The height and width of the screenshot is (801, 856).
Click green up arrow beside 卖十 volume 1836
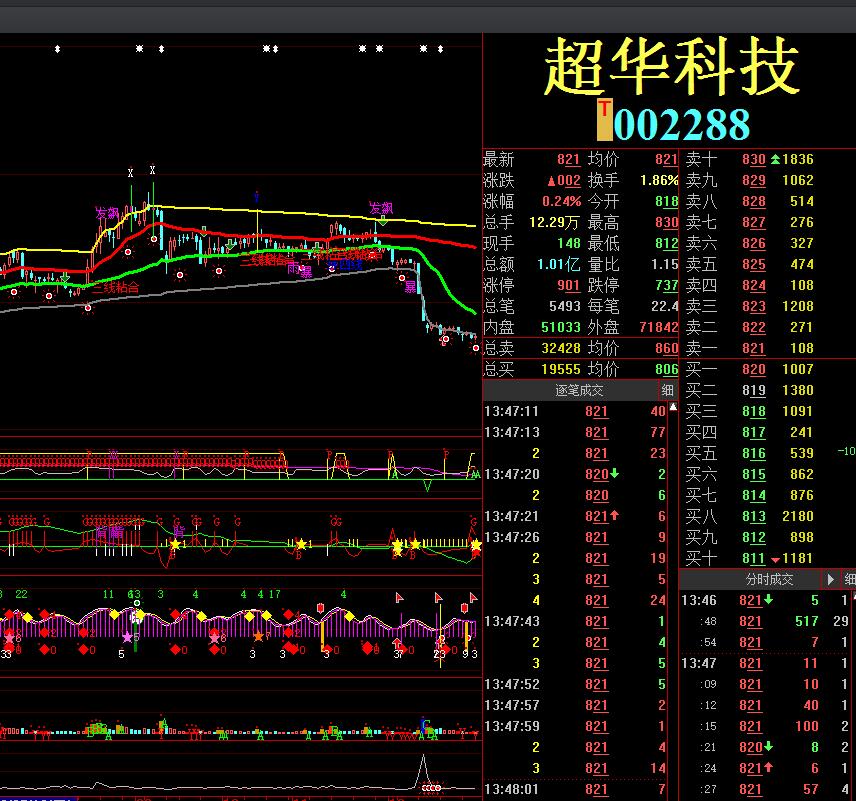[775, 159]
